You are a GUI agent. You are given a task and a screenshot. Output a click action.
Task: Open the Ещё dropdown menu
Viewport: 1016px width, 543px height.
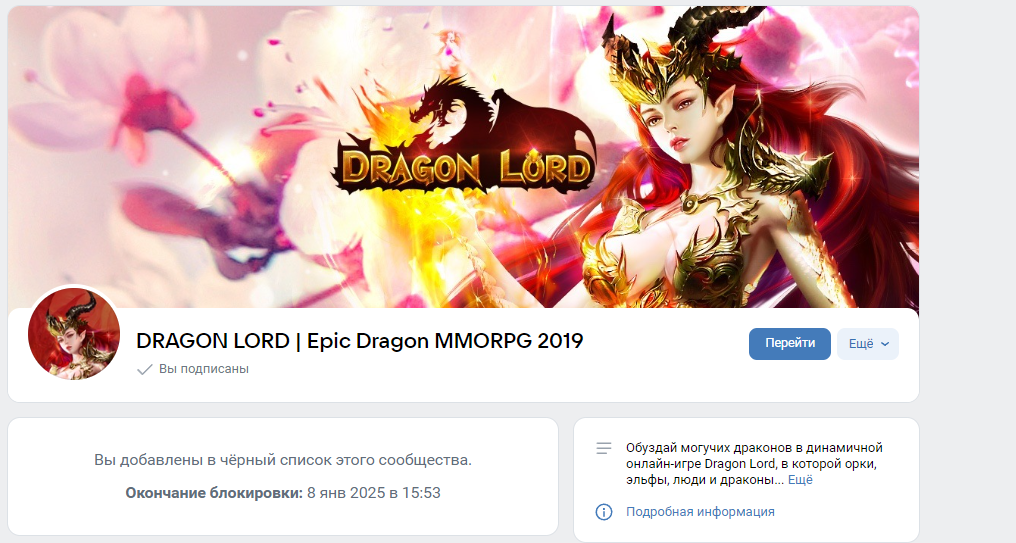tap(868, 343)
